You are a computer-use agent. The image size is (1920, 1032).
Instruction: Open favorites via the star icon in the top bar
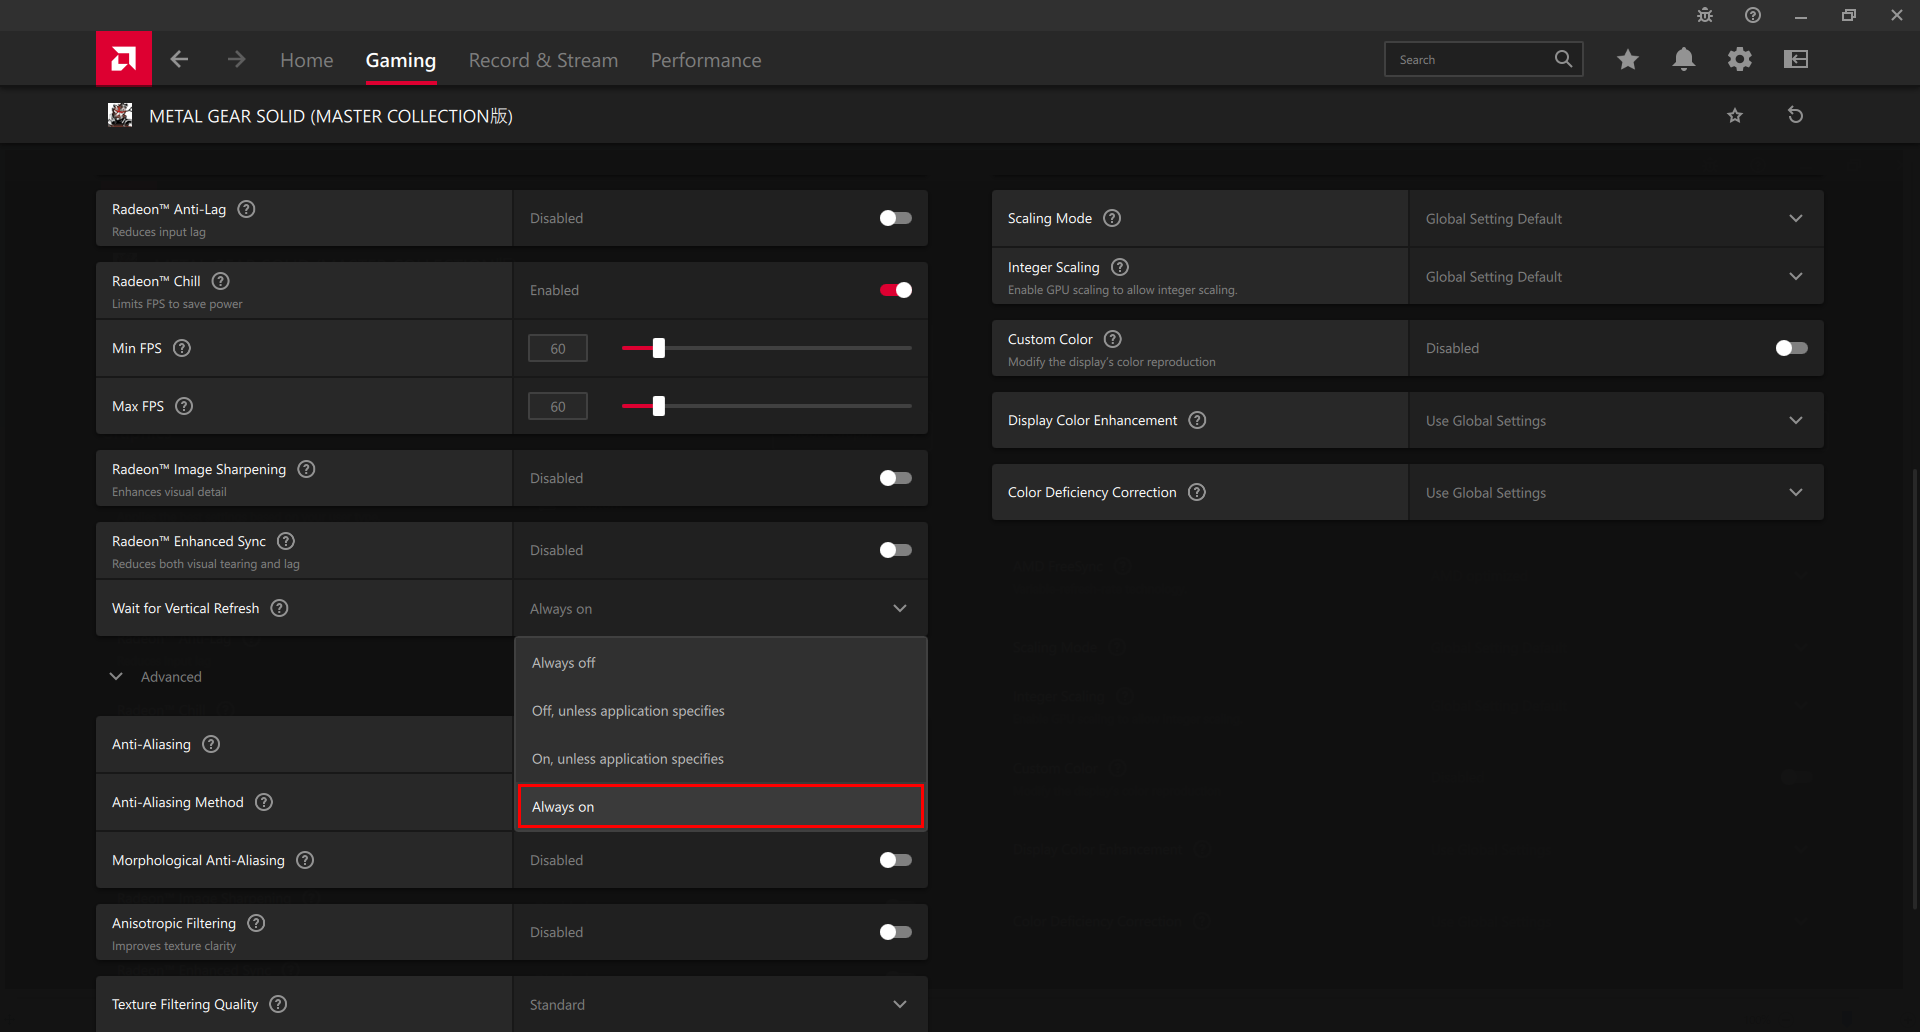pyautogui.click(x=1627, y=59)
